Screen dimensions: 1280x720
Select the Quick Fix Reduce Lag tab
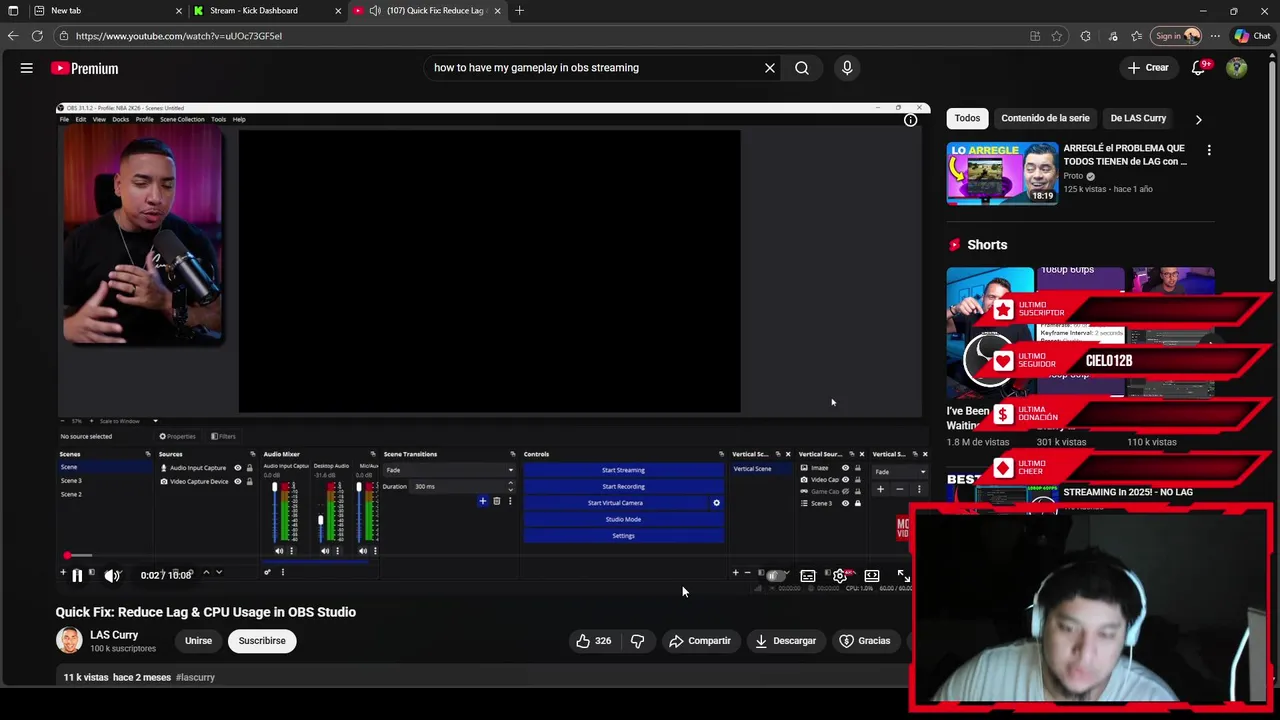(x=425, y=11)
